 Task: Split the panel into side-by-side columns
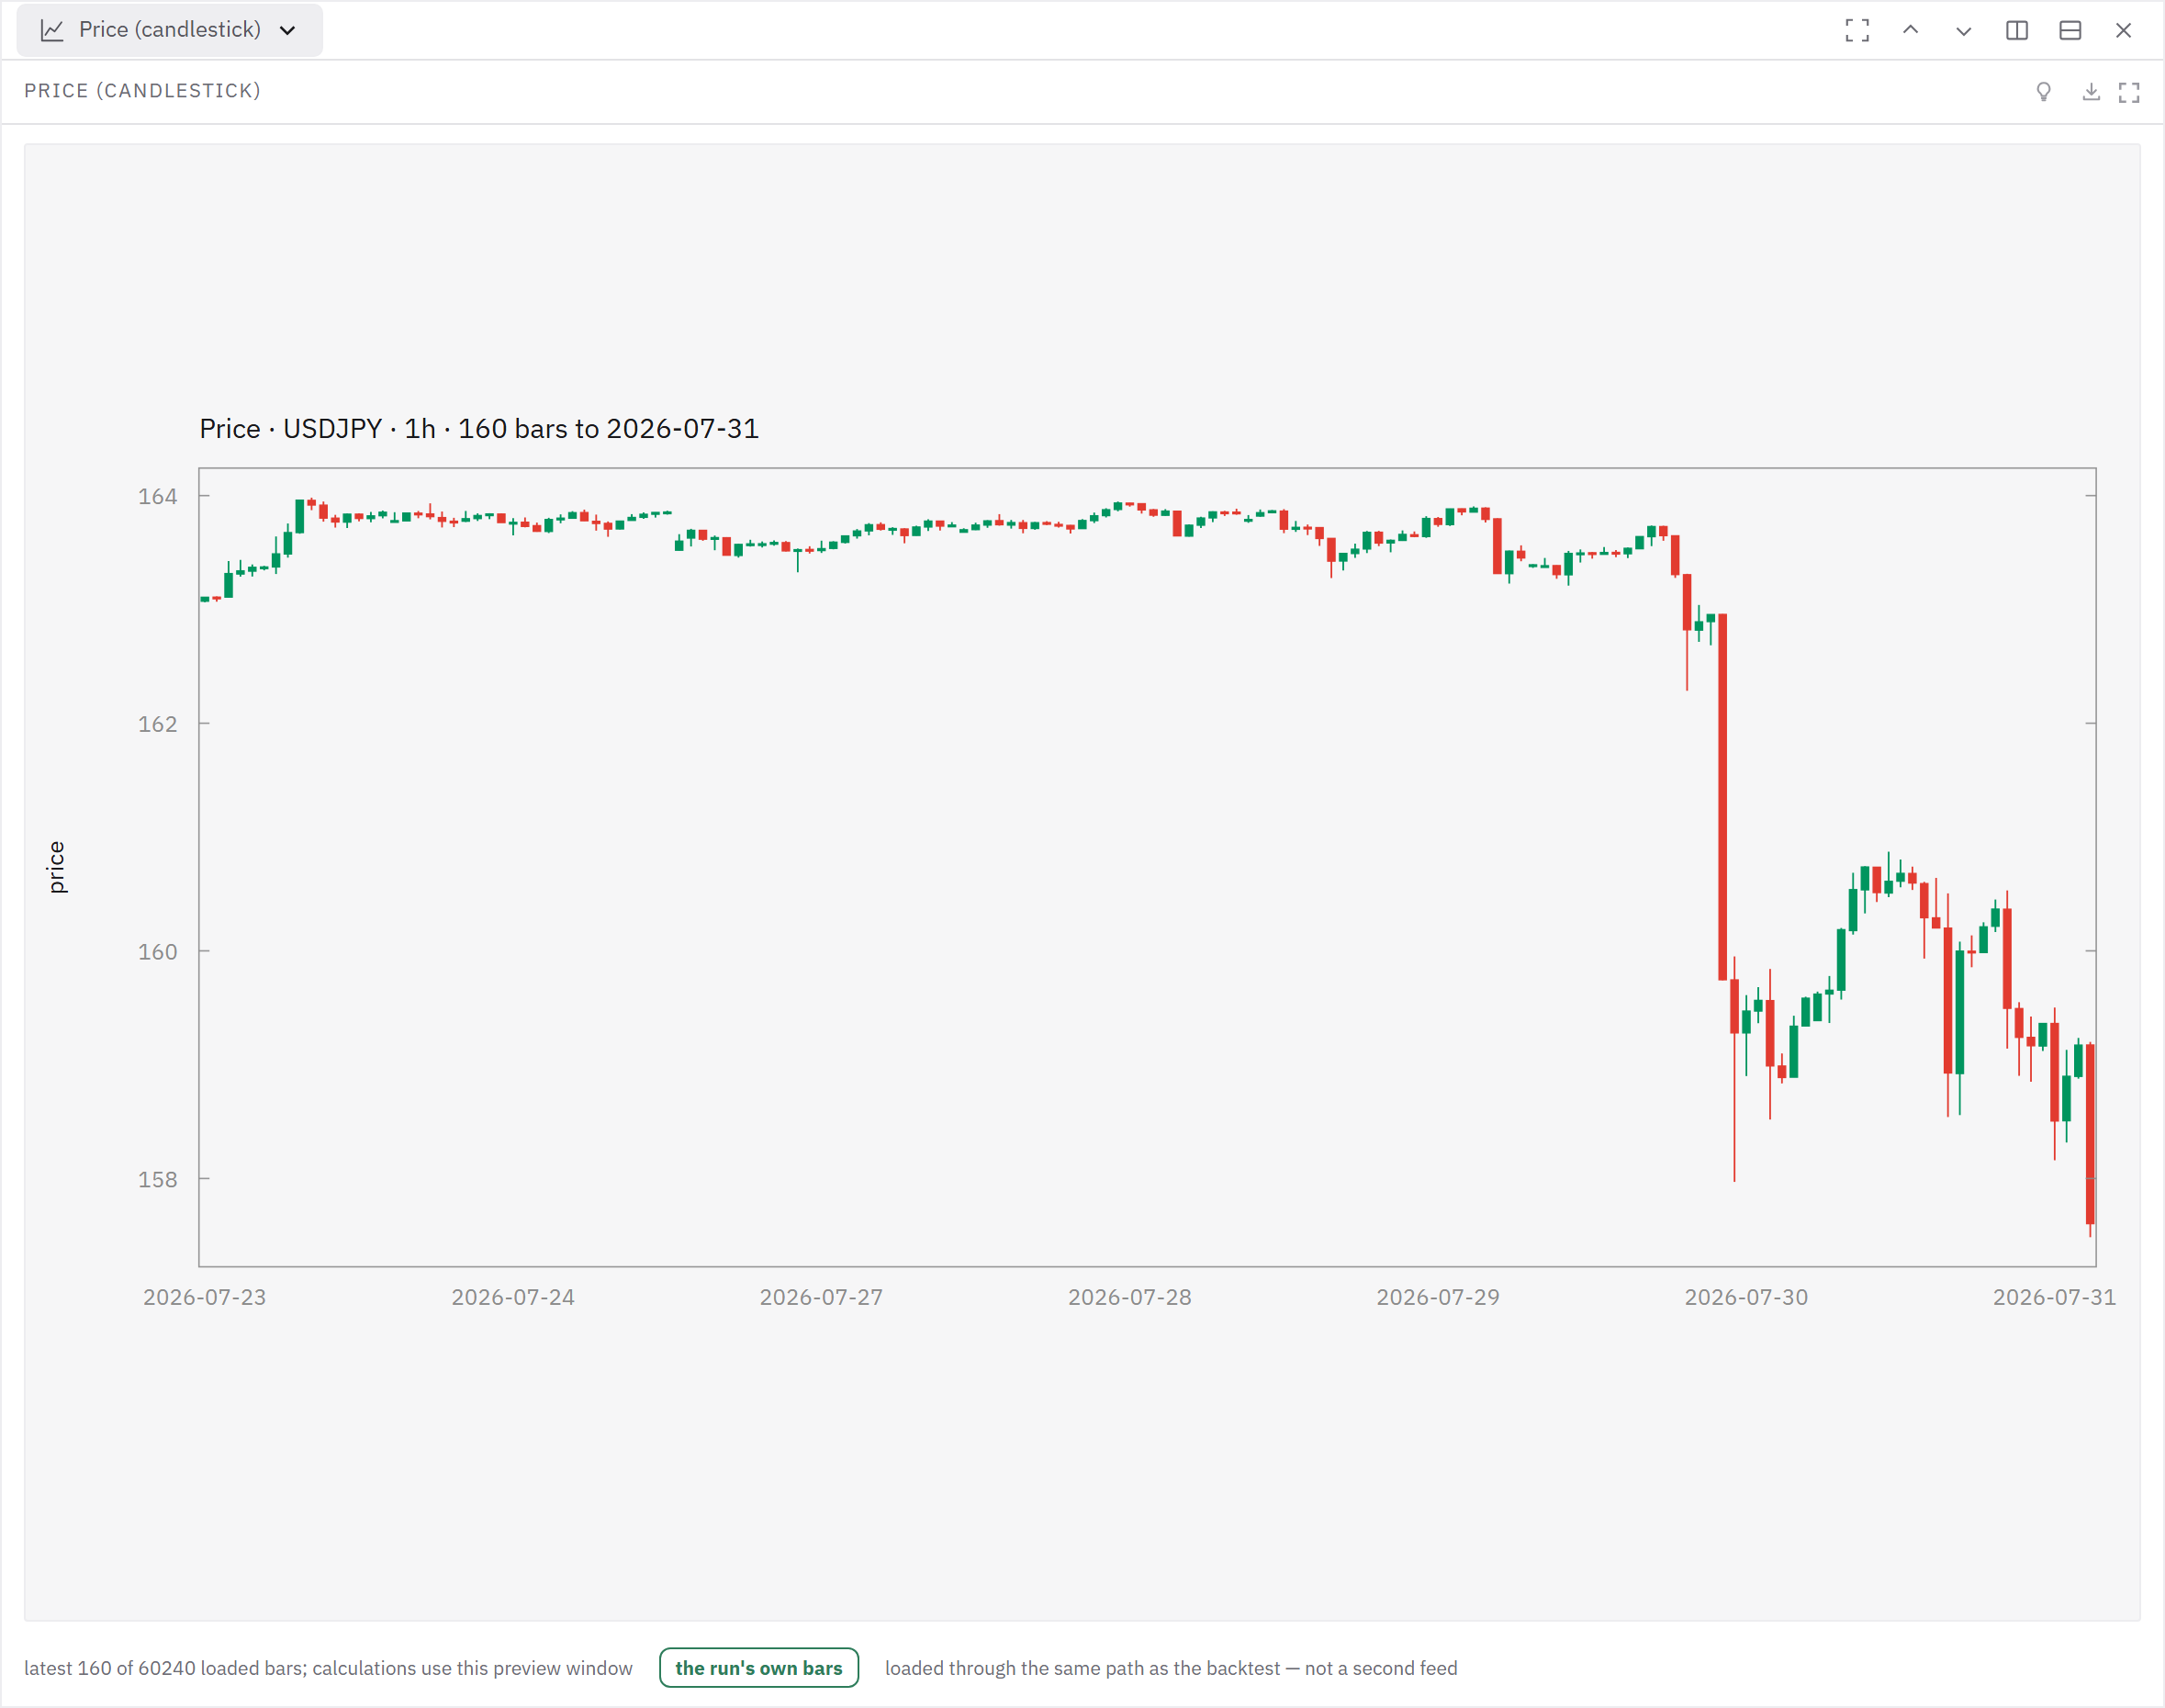2017,30
